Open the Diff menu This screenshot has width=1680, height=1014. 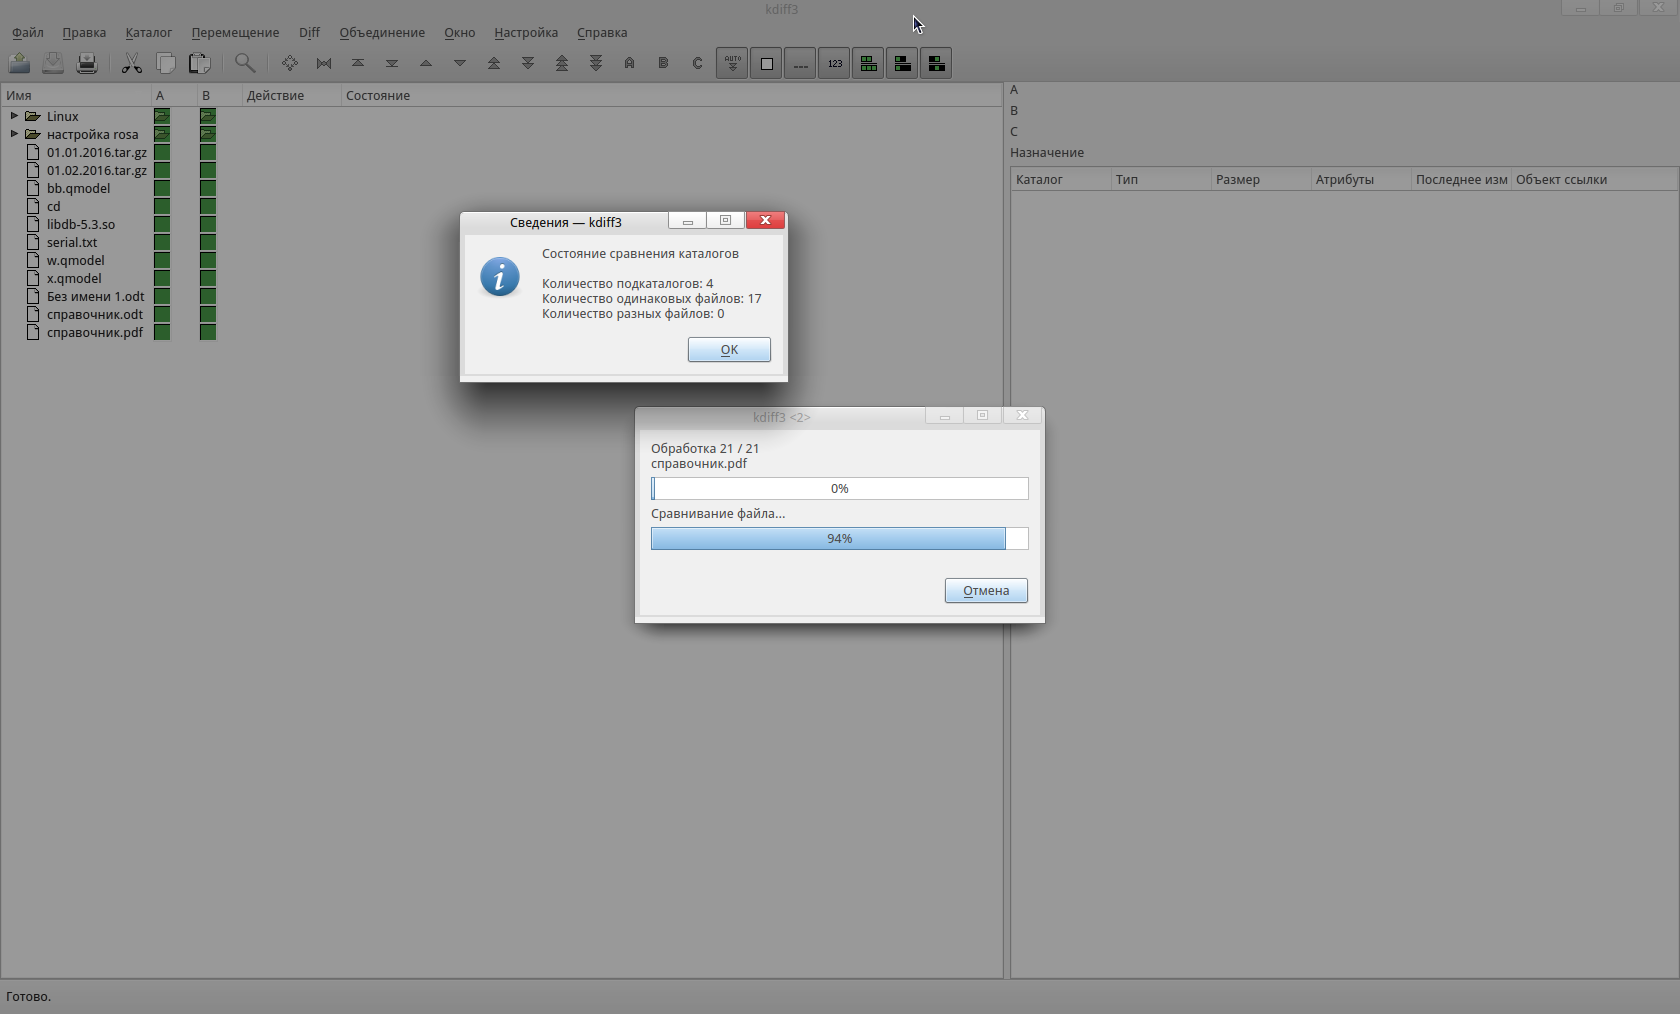pos(309,32)
